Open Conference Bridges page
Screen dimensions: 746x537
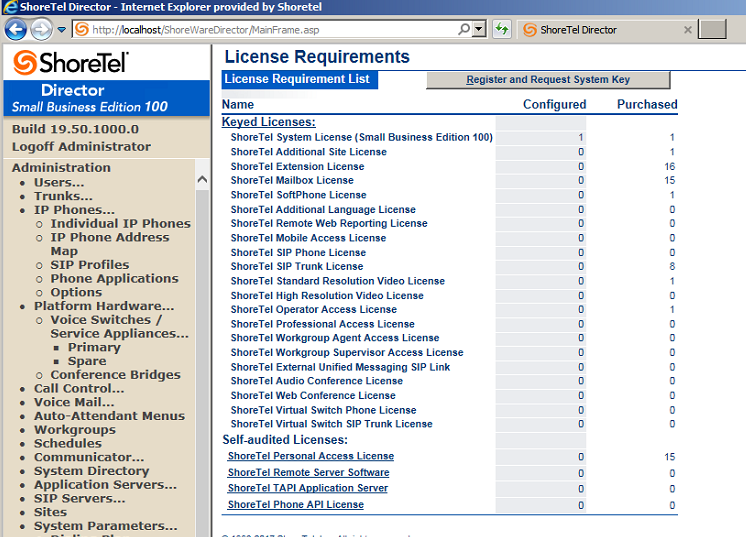click(116, 375)
